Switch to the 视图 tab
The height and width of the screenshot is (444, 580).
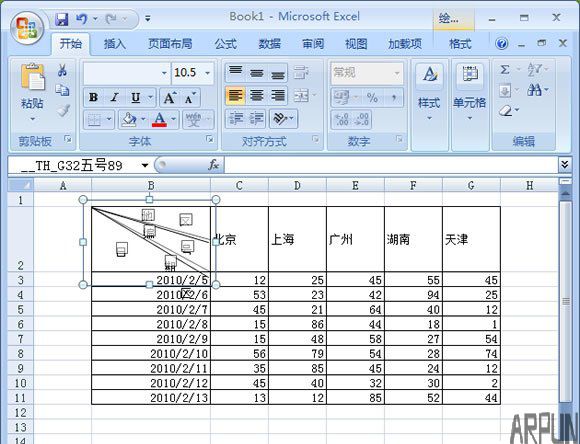356,44
